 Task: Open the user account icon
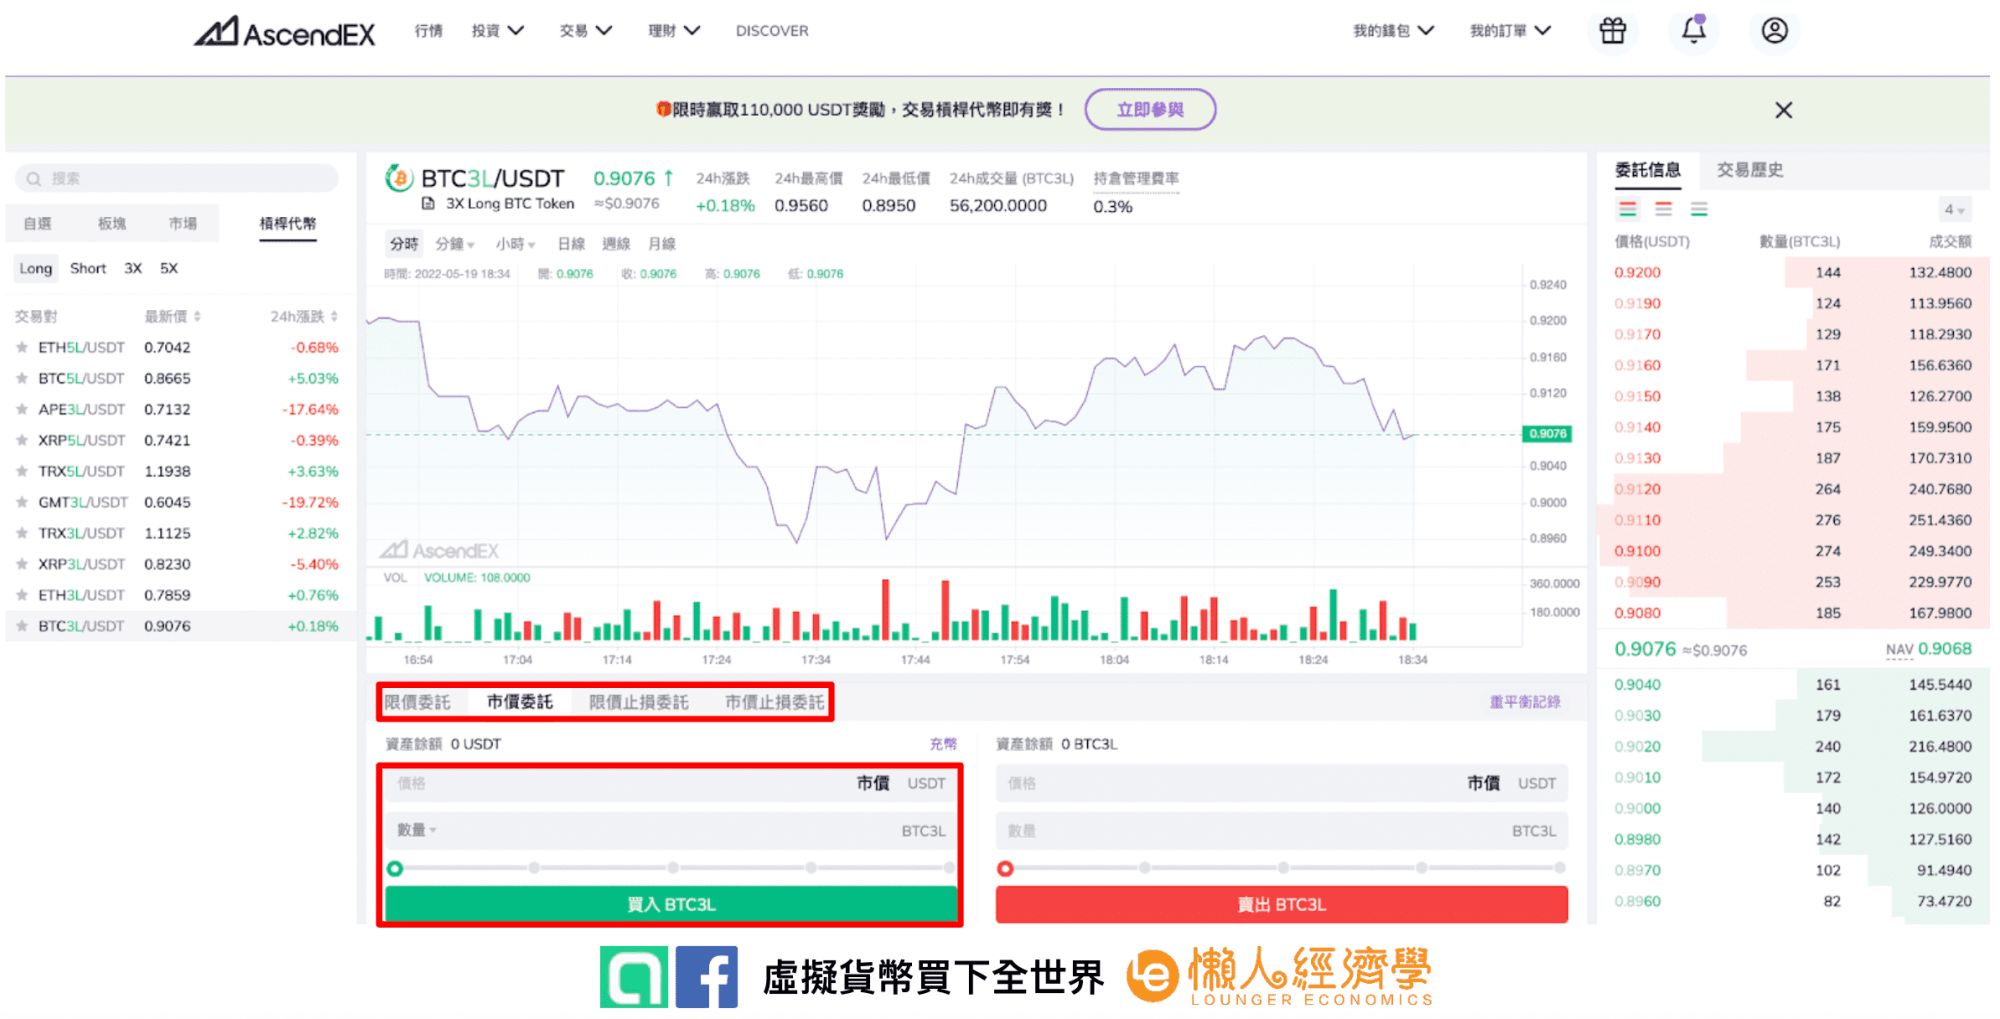(1774, 31)
